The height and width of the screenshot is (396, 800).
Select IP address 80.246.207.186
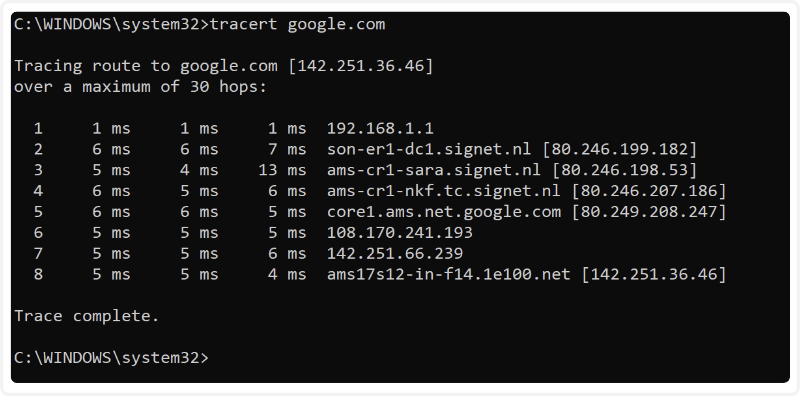point(648,191)
